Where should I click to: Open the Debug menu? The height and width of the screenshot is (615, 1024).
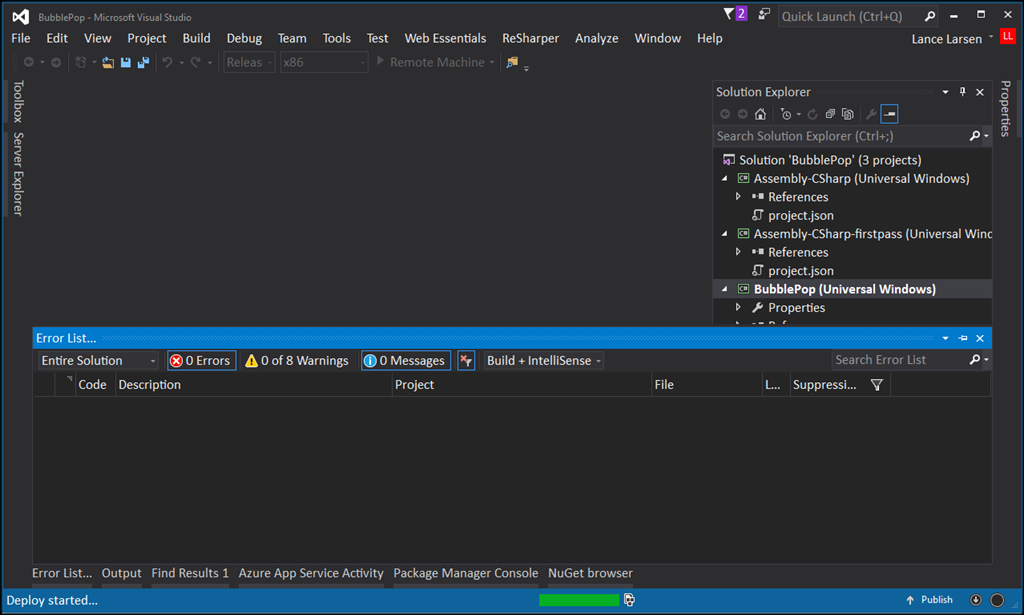[x=244, y=39]
